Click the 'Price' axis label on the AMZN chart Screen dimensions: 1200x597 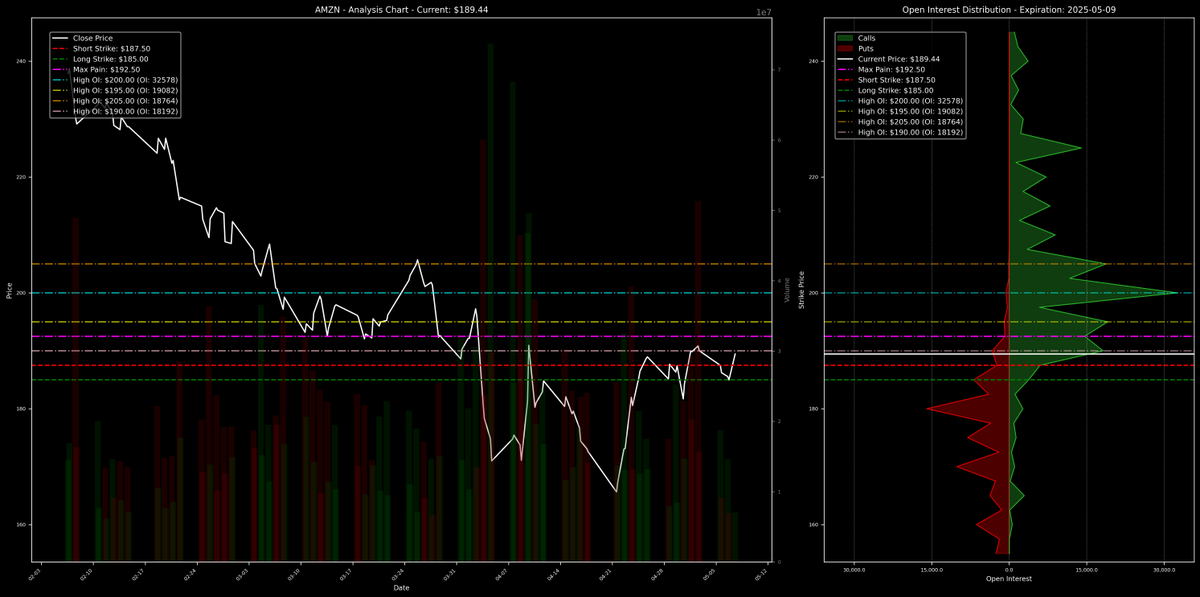tap(10, 291)
